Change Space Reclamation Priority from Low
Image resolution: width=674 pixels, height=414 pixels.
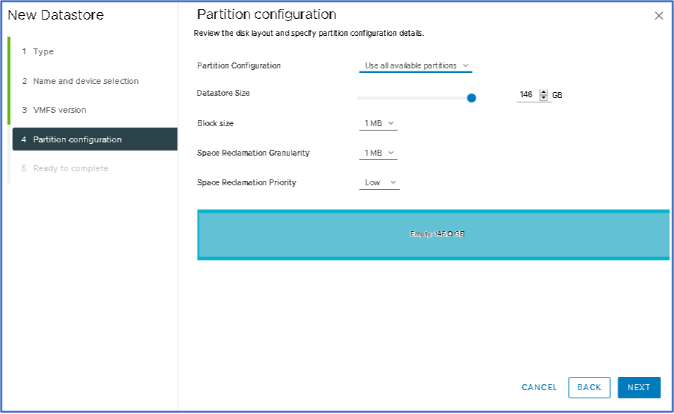(379, 183)
